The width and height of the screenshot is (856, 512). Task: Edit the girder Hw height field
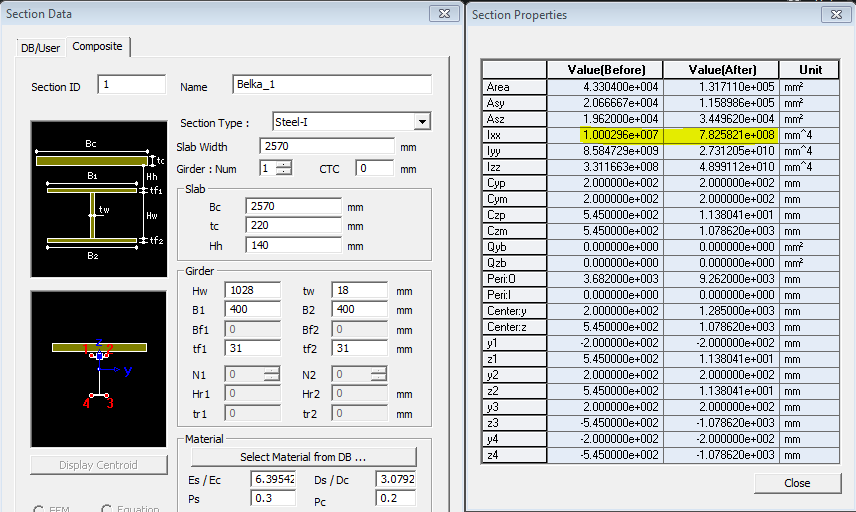click(253, 290)
